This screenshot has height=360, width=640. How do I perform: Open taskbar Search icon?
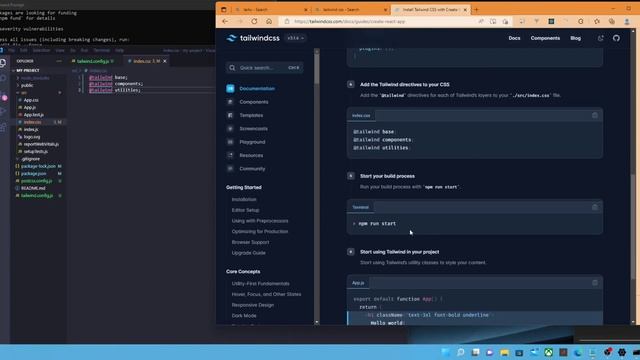pos(460,352)
